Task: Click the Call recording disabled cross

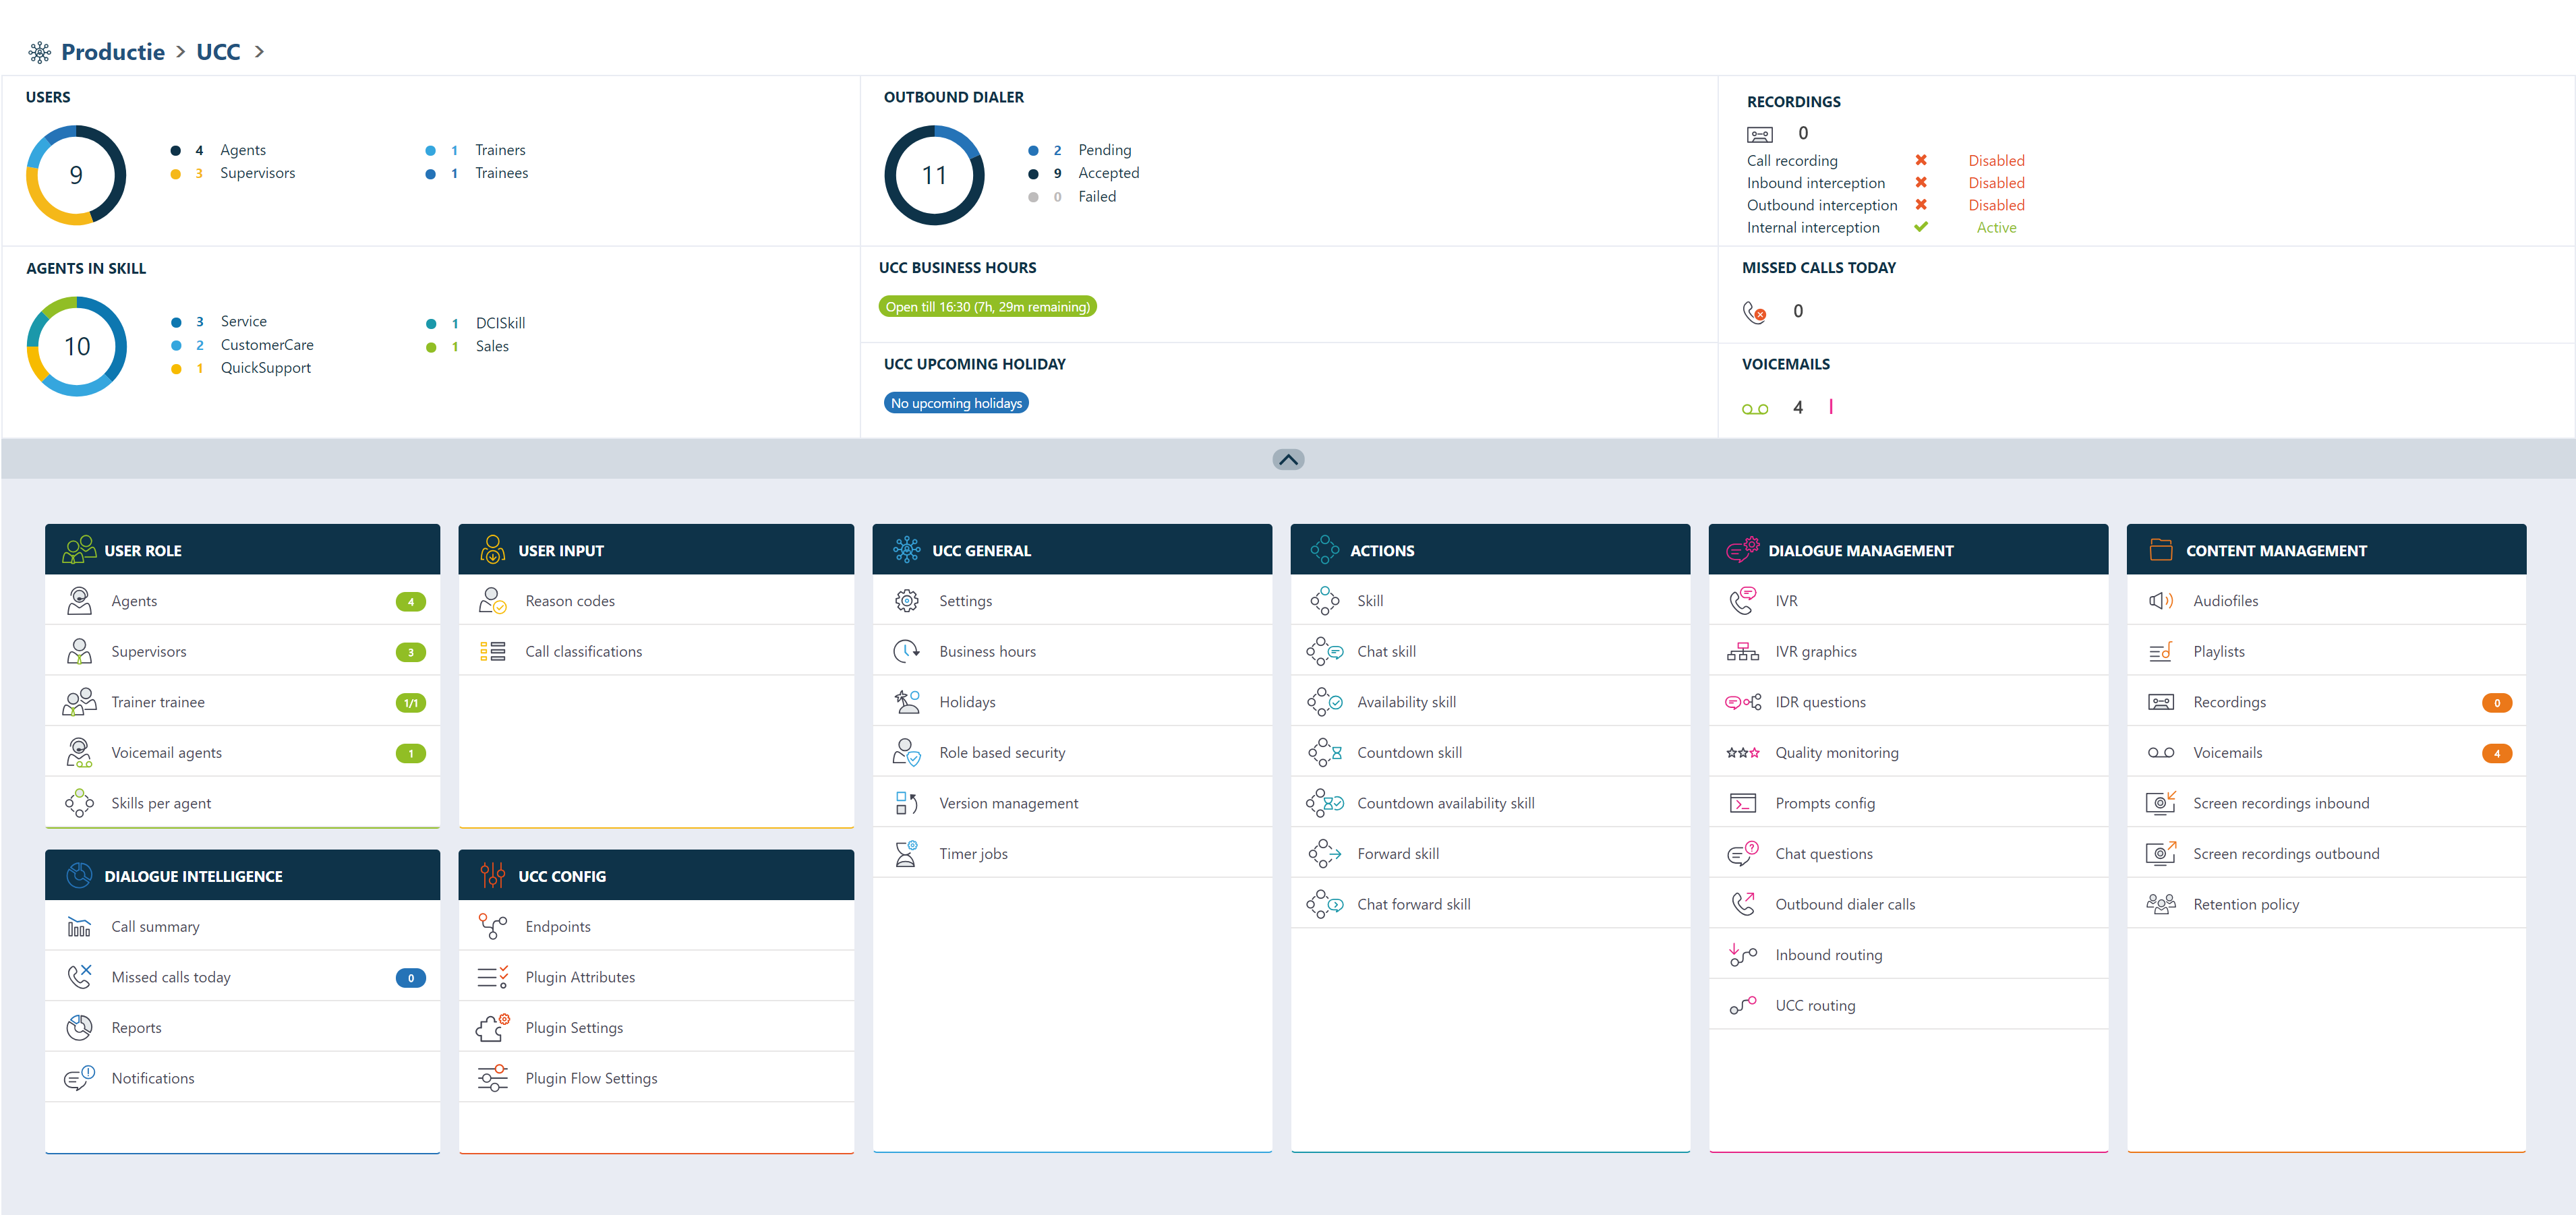Action: coord(1921,160)
